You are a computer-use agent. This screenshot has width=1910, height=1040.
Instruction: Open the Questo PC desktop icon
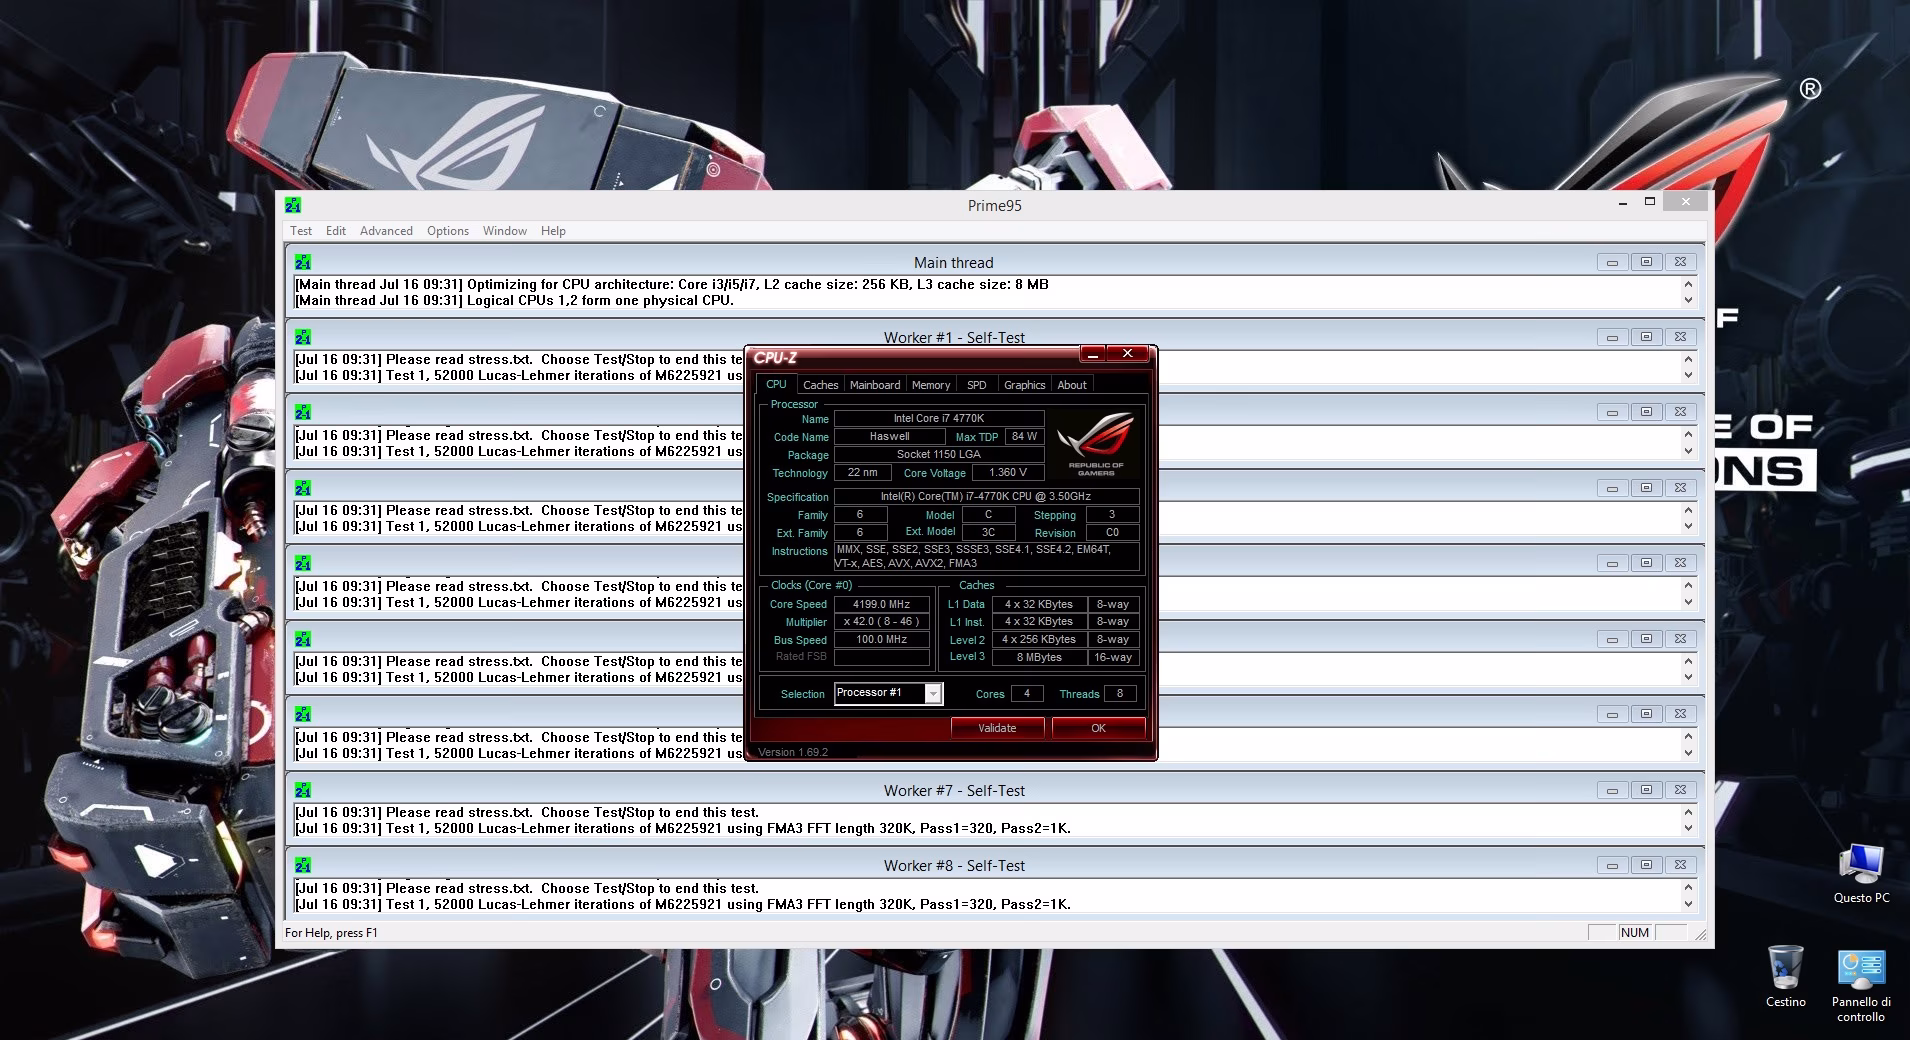coord(1861,873)
